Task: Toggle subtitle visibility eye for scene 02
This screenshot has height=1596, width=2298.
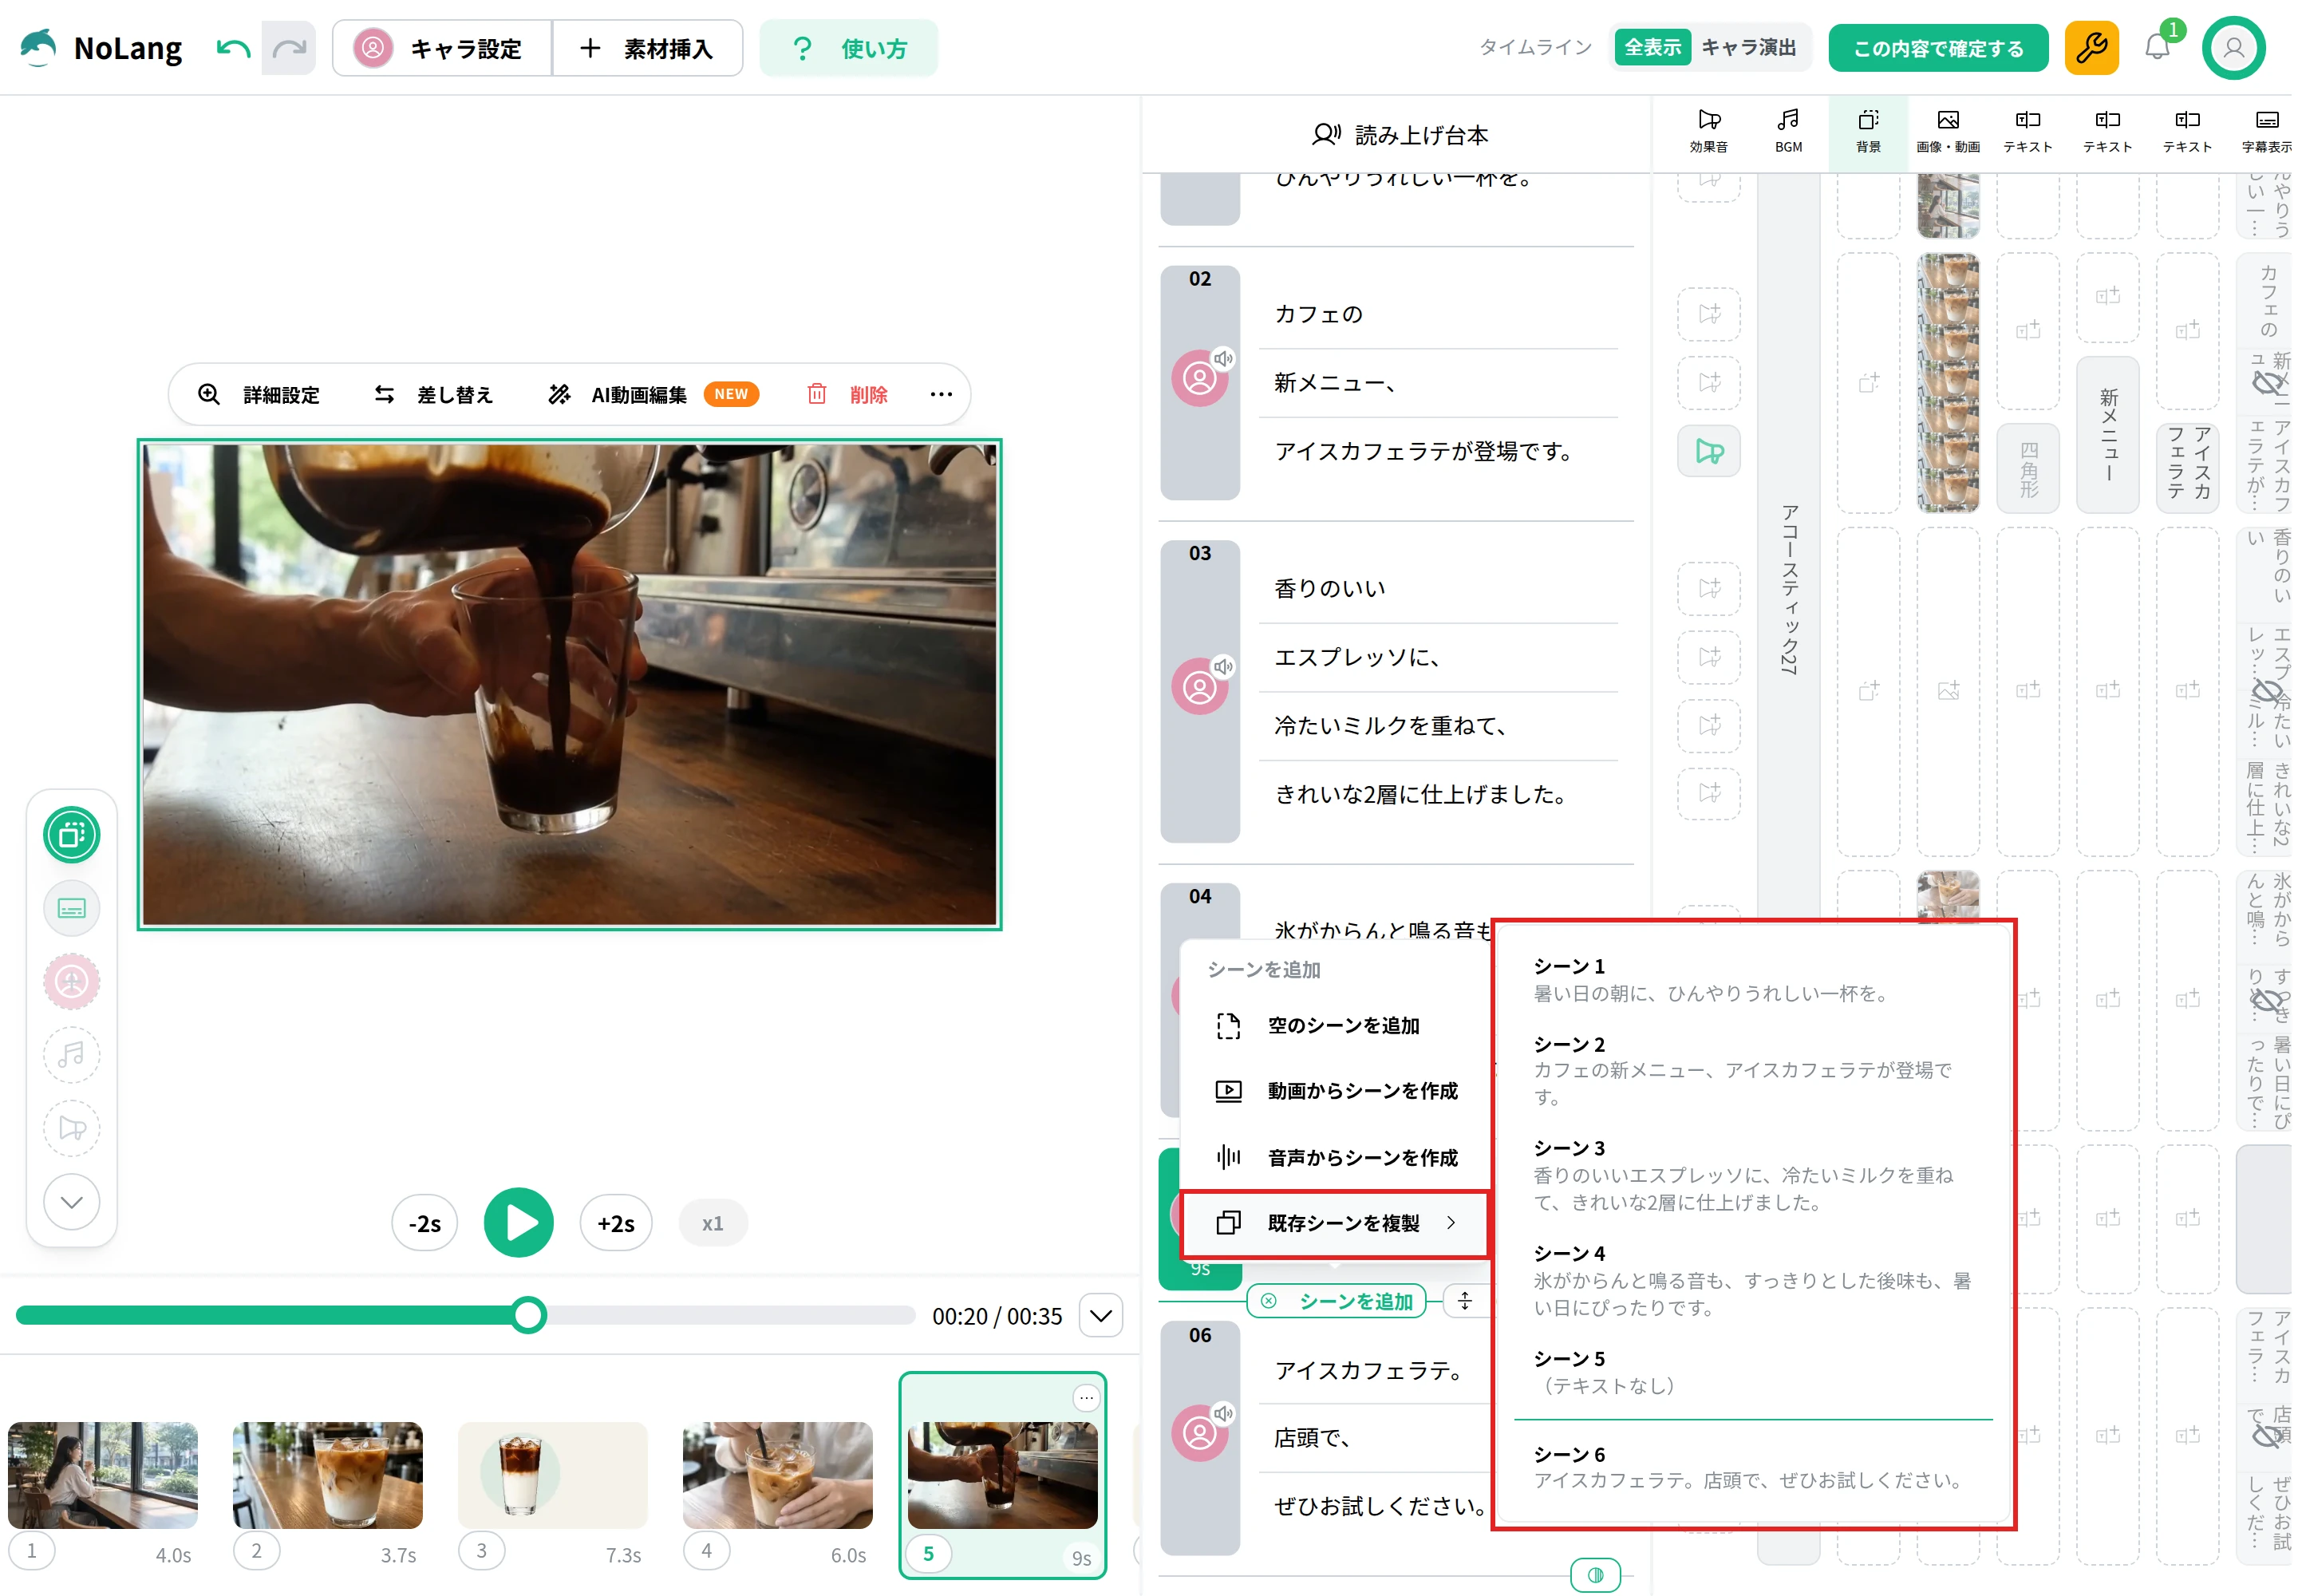Action: (2268, 383)
